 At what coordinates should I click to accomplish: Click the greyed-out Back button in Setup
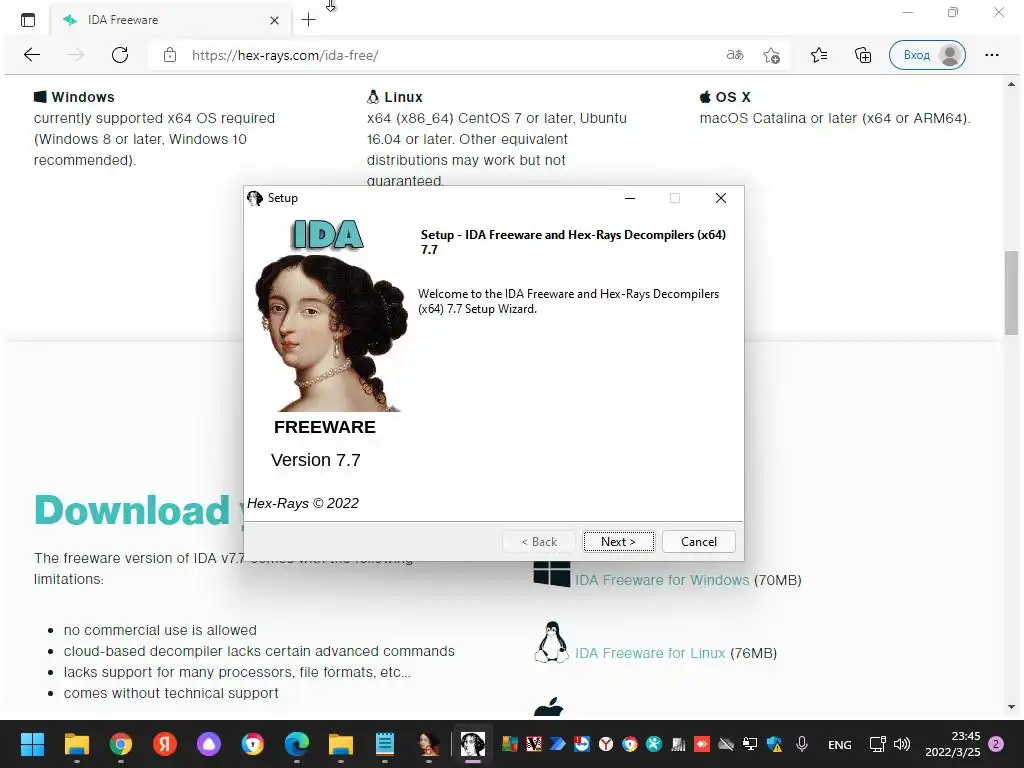point(539,541)
